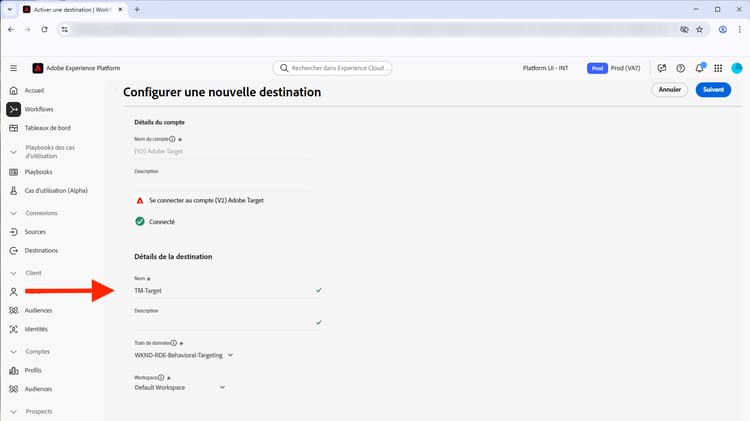This screenshot has width=750, height=421.
Task: Open the feedback chat icon in header
Action: [x=662, y=68]
